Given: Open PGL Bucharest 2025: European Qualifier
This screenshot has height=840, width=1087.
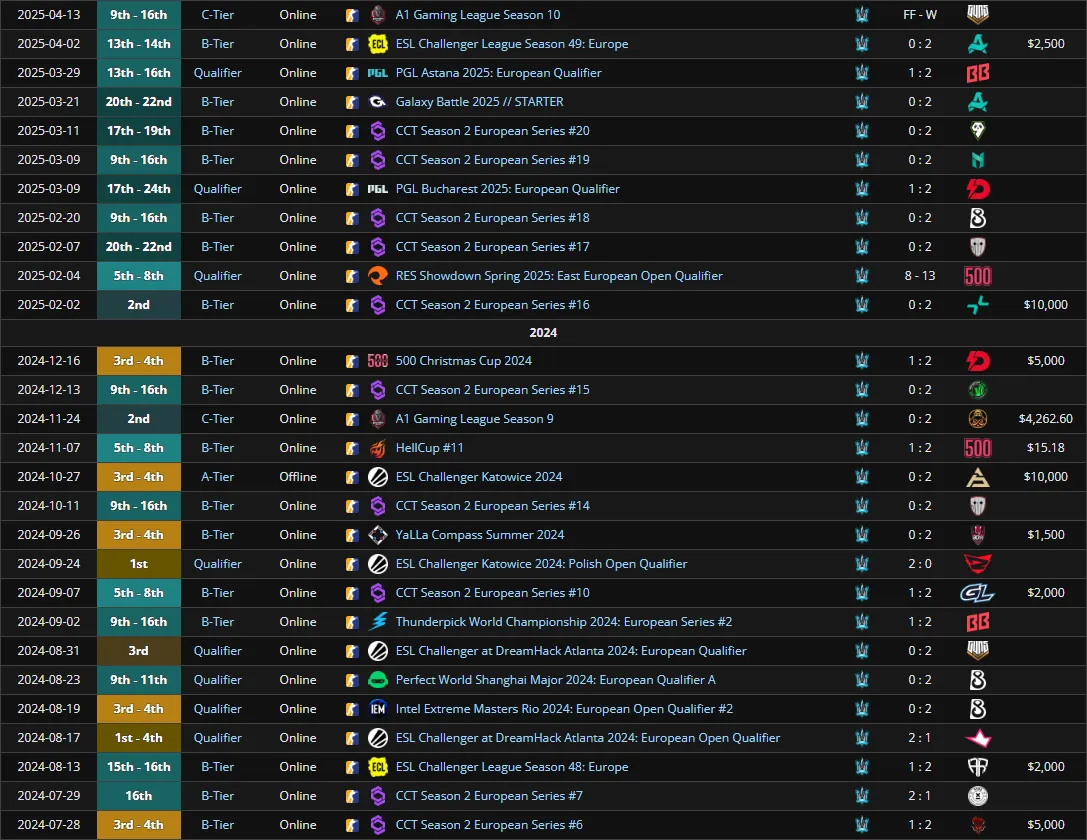Looking at the screenshot, I should (x=507, y=189).
